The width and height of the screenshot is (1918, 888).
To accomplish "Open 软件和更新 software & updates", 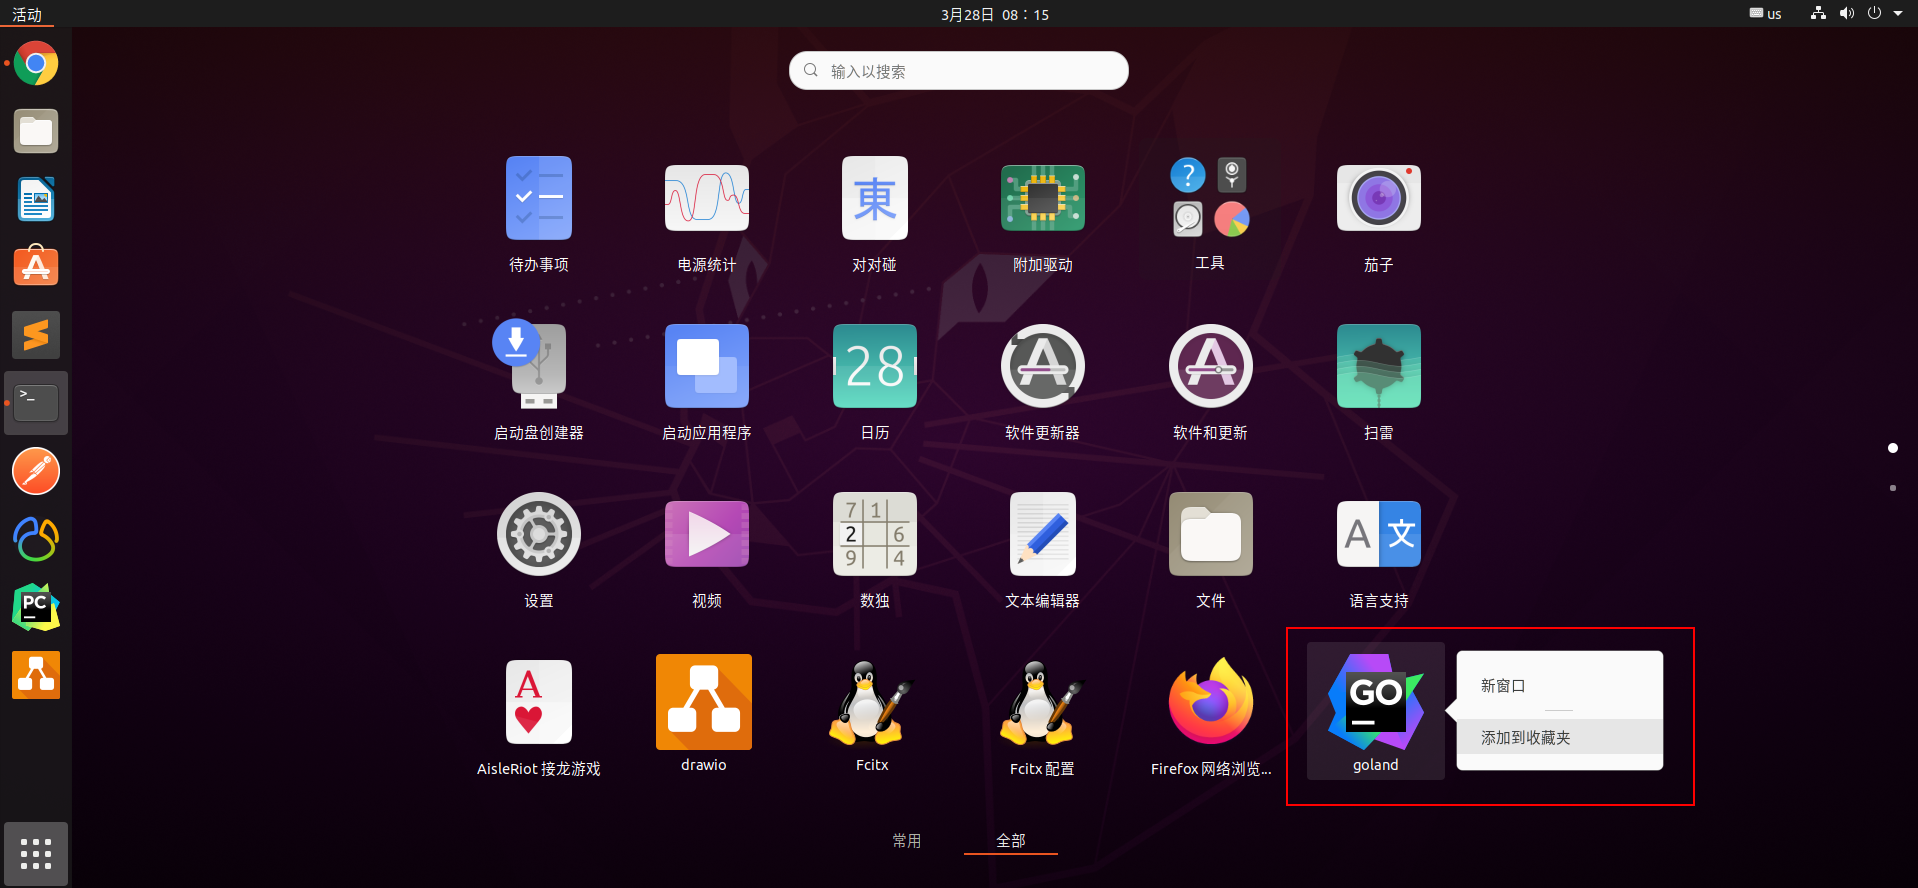I will click(1211, 366).
